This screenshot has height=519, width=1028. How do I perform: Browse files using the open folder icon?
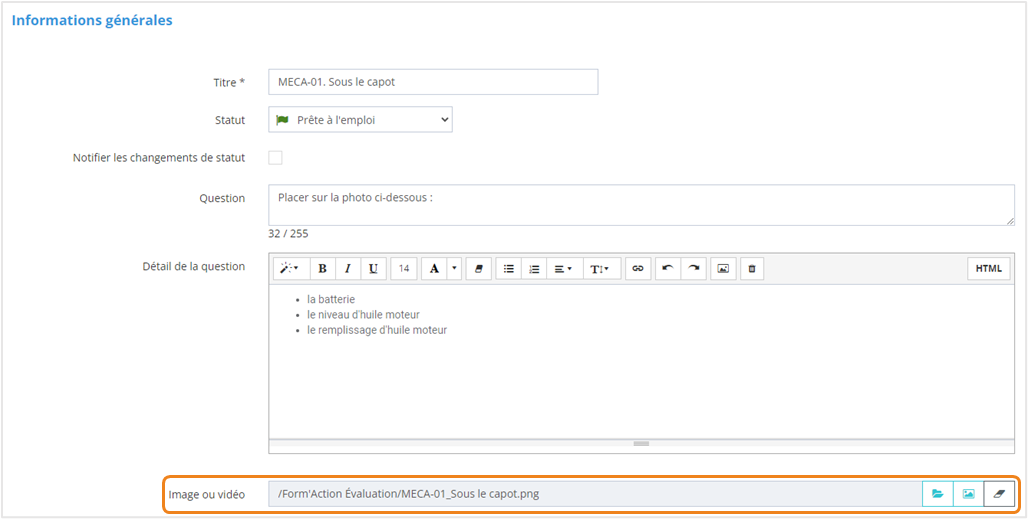937,493
